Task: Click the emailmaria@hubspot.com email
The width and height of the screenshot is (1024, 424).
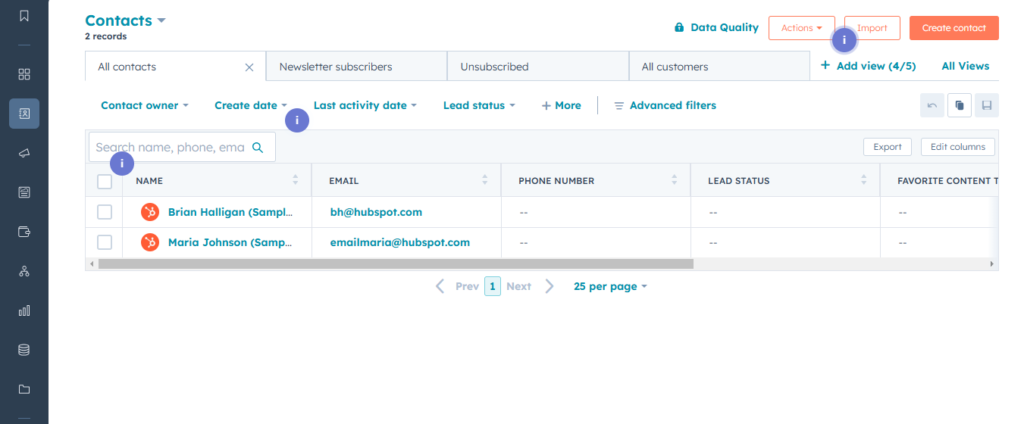Action: pos(400,242)
